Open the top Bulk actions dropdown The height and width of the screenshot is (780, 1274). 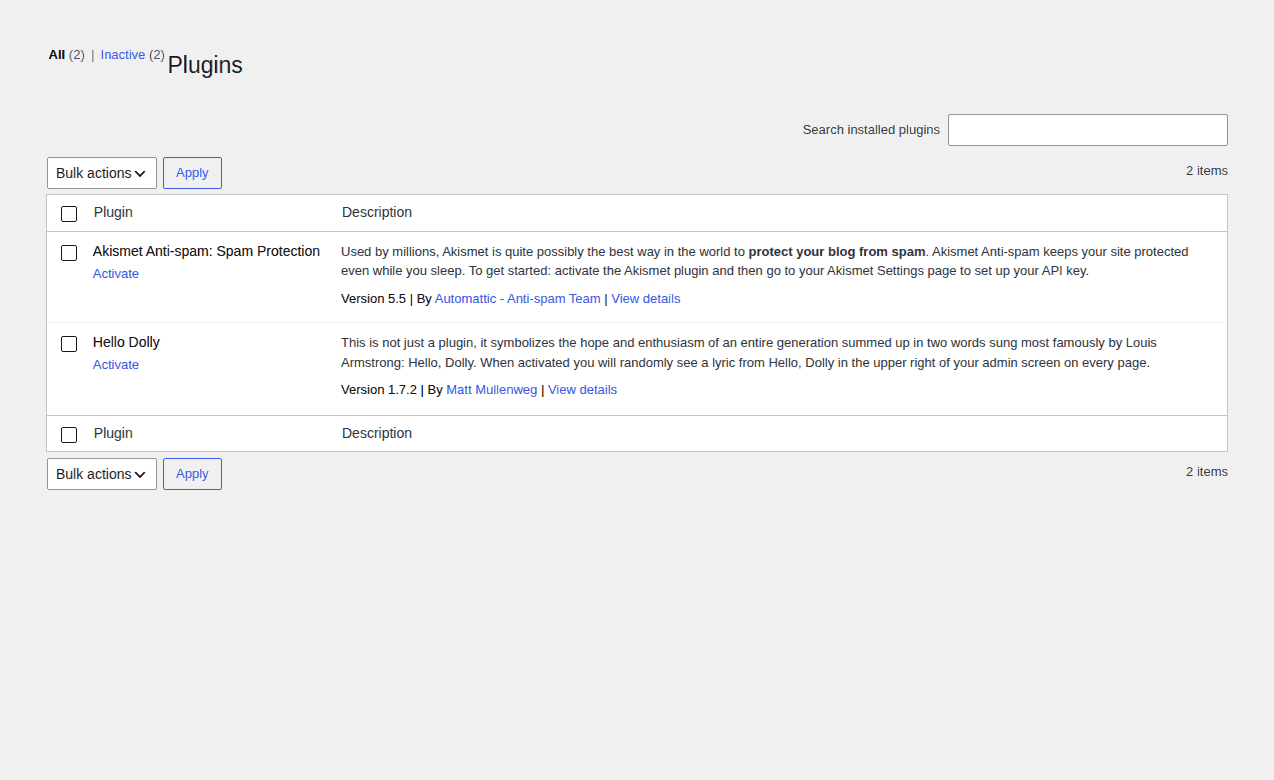point(102,173)
